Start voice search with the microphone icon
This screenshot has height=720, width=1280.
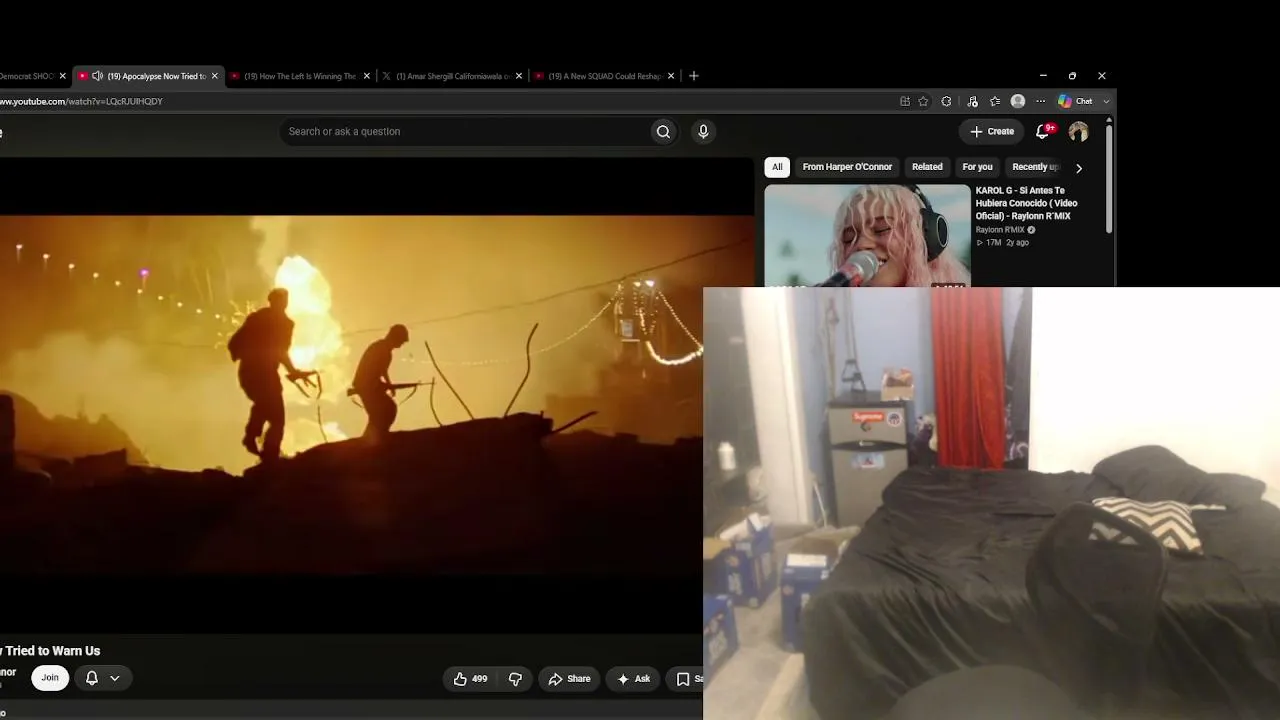(703, 131)
